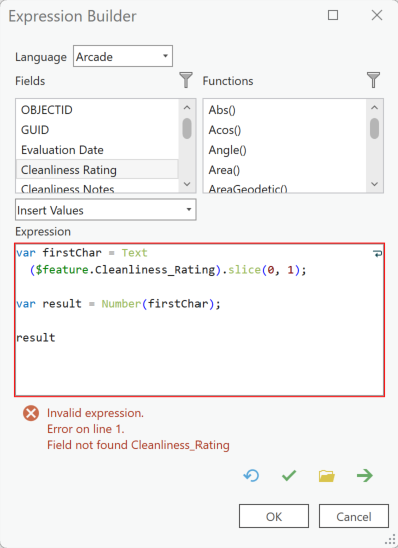The image size is (398, 548).
Task: Select the Cleanliness Rating field
Action: [97, 170]
